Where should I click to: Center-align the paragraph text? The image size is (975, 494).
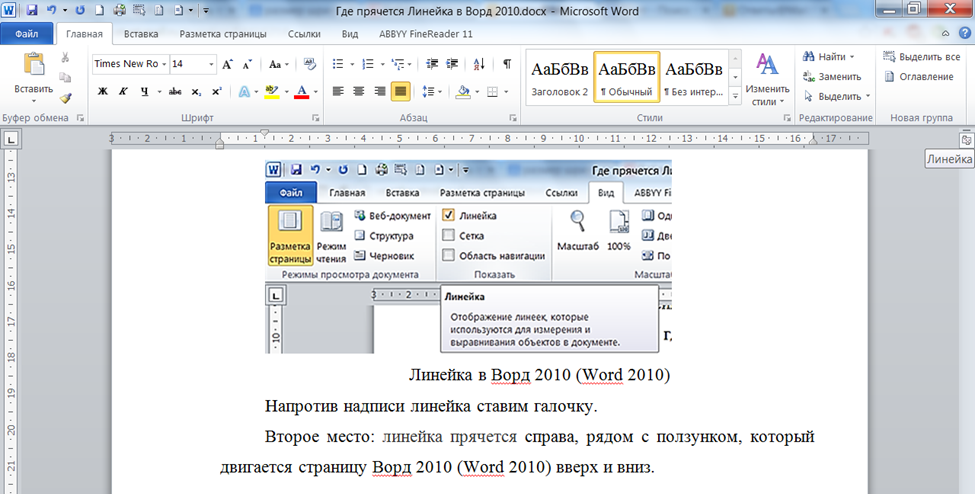[358, 91]
